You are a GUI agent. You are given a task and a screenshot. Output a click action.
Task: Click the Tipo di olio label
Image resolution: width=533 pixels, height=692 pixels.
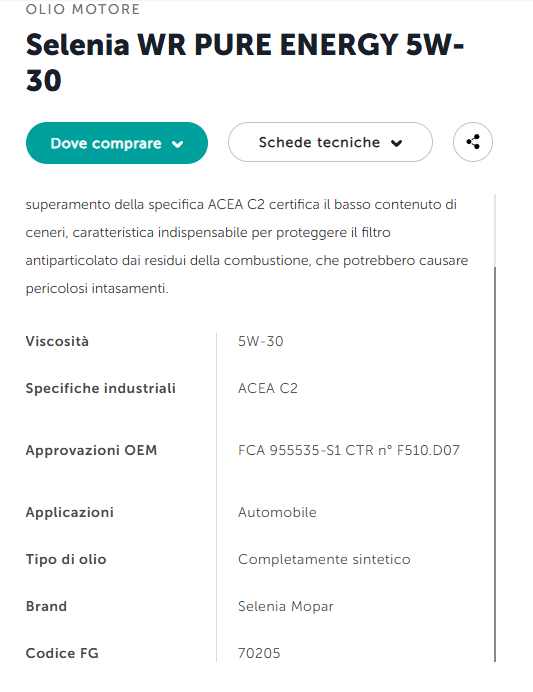click(x=66, y=559)
